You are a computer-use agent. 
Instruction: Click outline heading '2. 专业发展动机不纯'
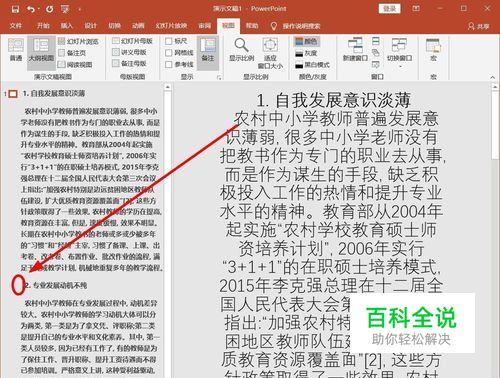point(56,285)
